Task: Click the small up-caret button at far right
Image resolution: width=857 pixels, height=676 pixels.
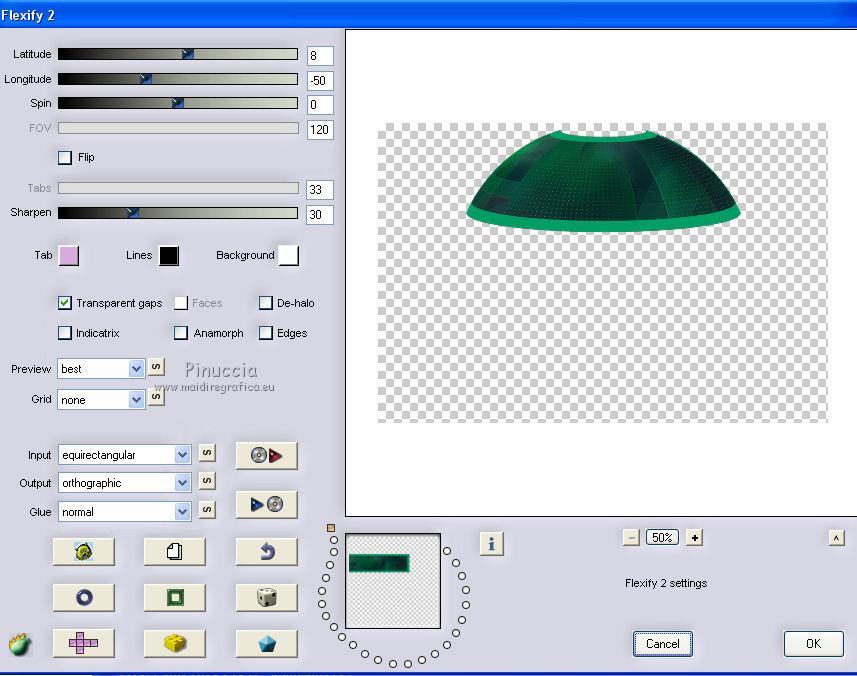Action: pos(836,538)
